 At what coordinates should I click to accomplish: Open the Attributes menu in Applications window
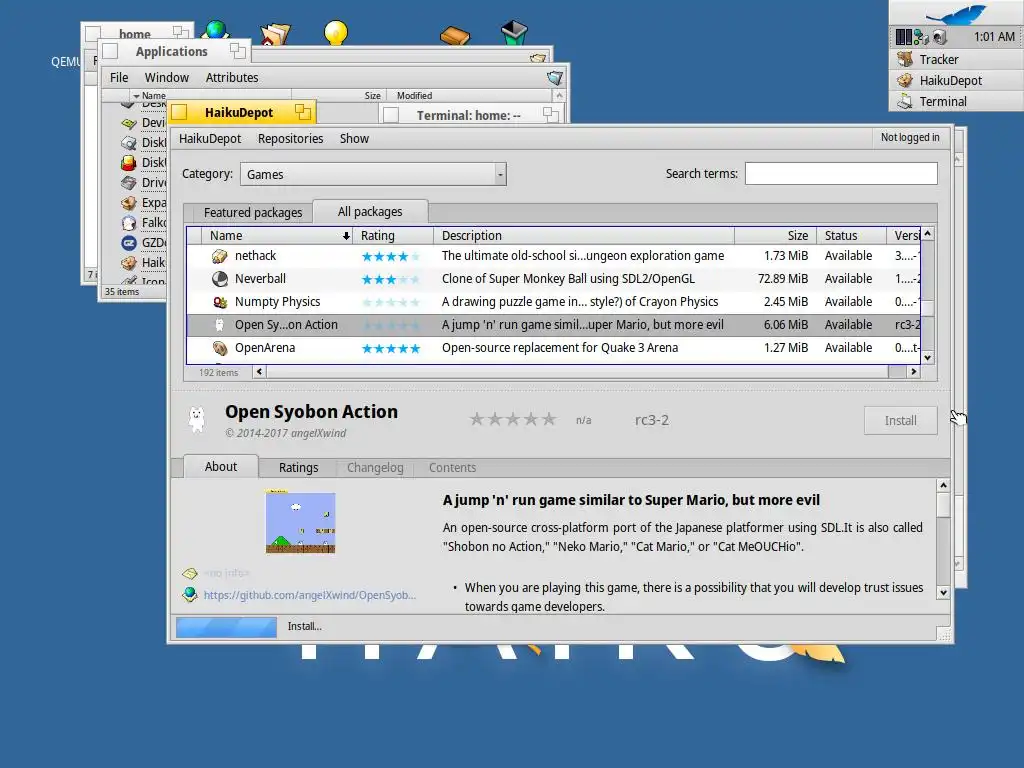[232, 77]
